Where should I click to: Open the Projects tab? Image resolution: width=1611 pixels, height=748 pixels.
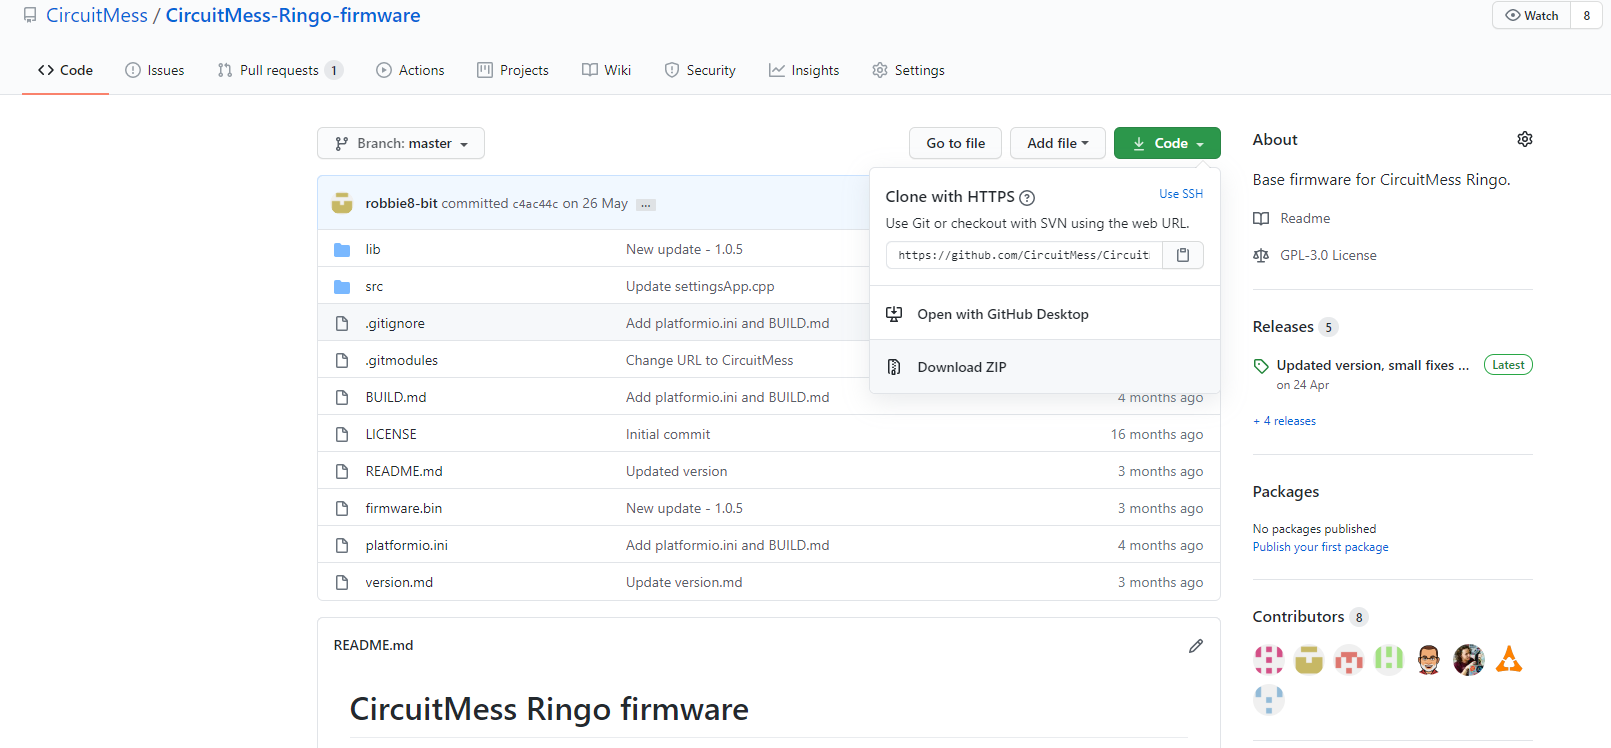[x=513, y=70]
